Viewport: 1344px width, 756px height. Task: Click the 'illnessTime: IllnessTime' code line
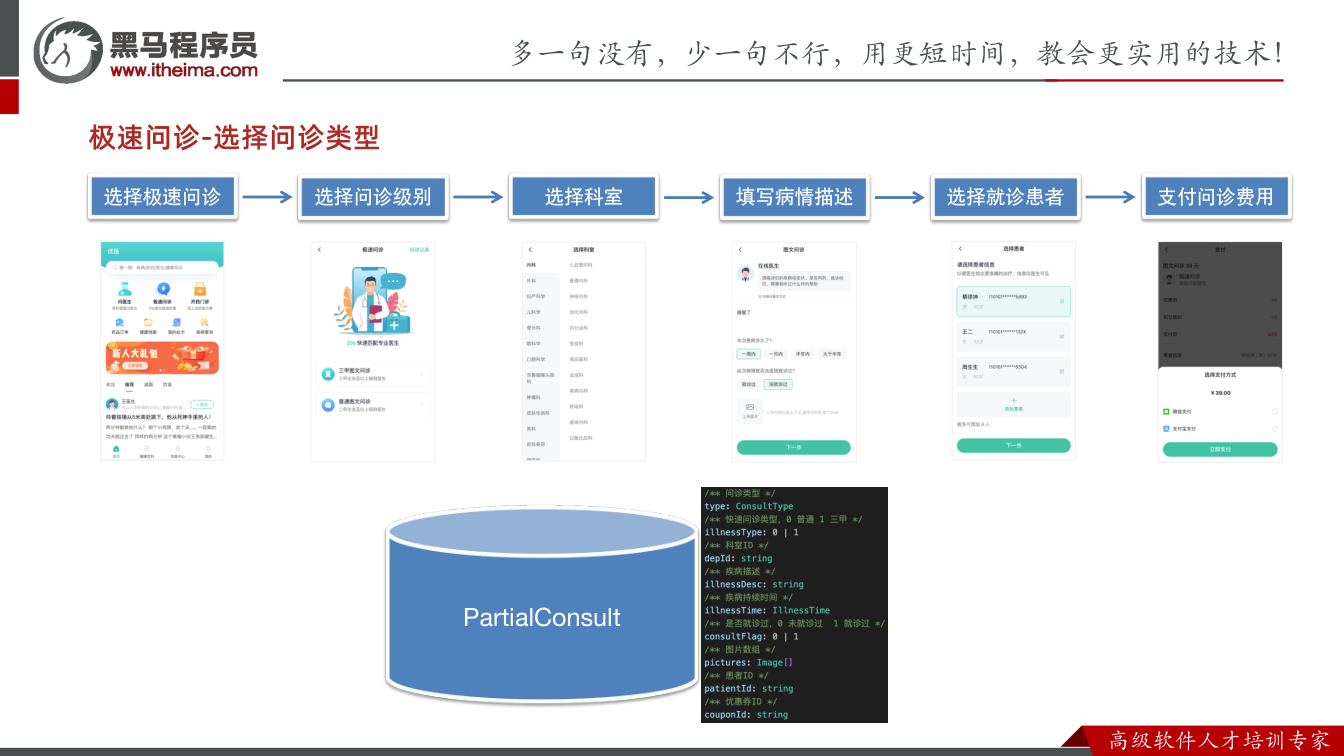click(x=767, y=610)
